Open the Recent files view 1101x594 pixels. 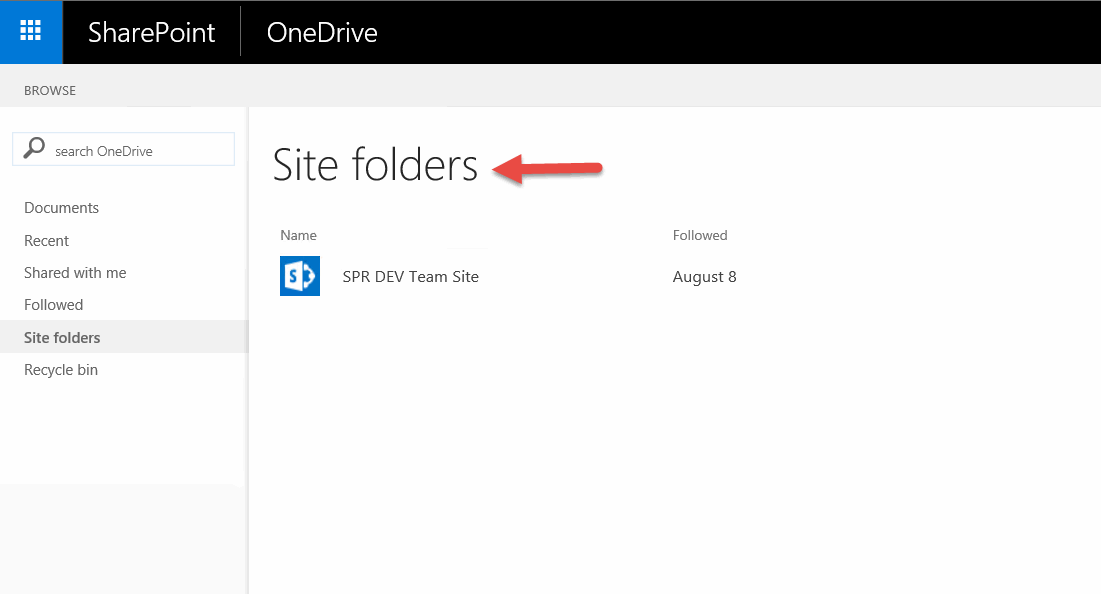46,241
